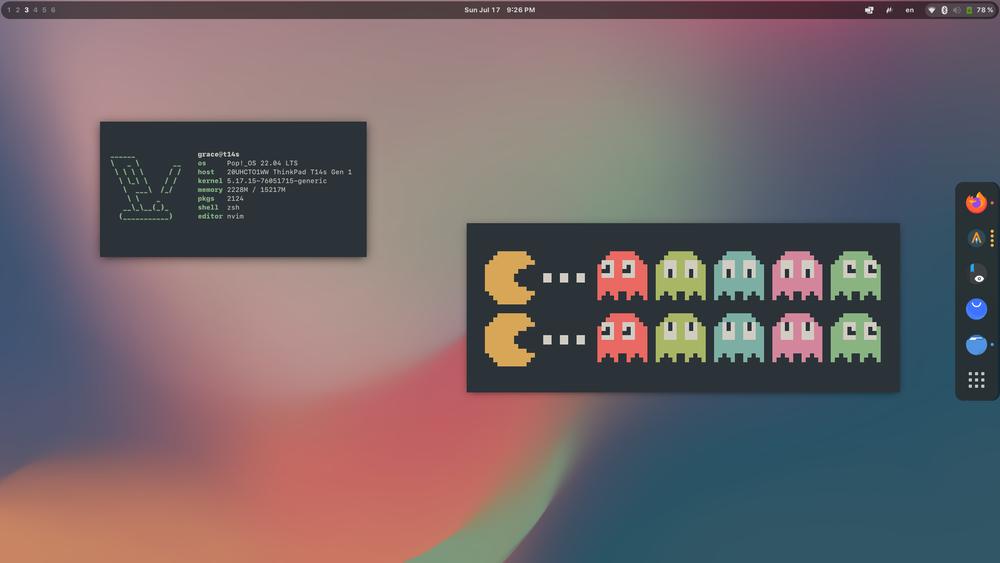Click the shell value 'zsh'
Screen dimensions: 1000x563
(x=233, y=208)
